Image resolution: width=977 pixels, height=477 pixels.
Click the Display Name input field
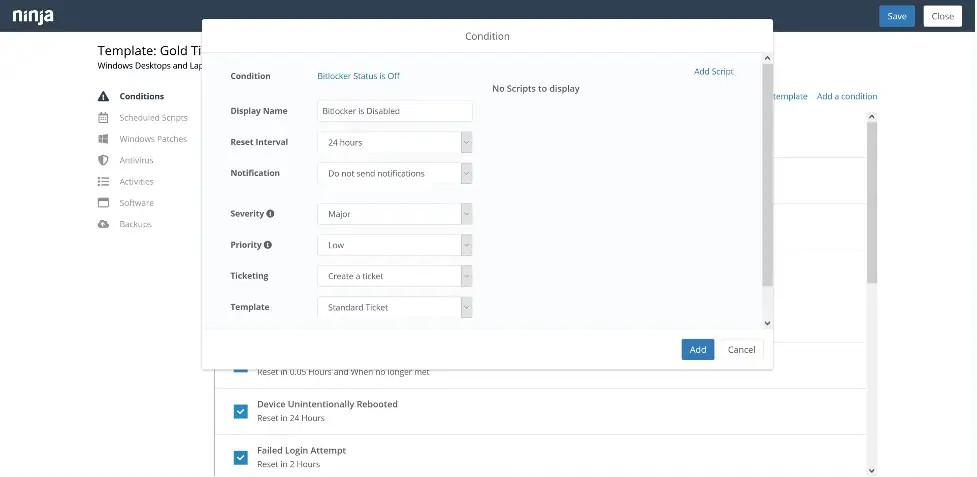point(394,111)
